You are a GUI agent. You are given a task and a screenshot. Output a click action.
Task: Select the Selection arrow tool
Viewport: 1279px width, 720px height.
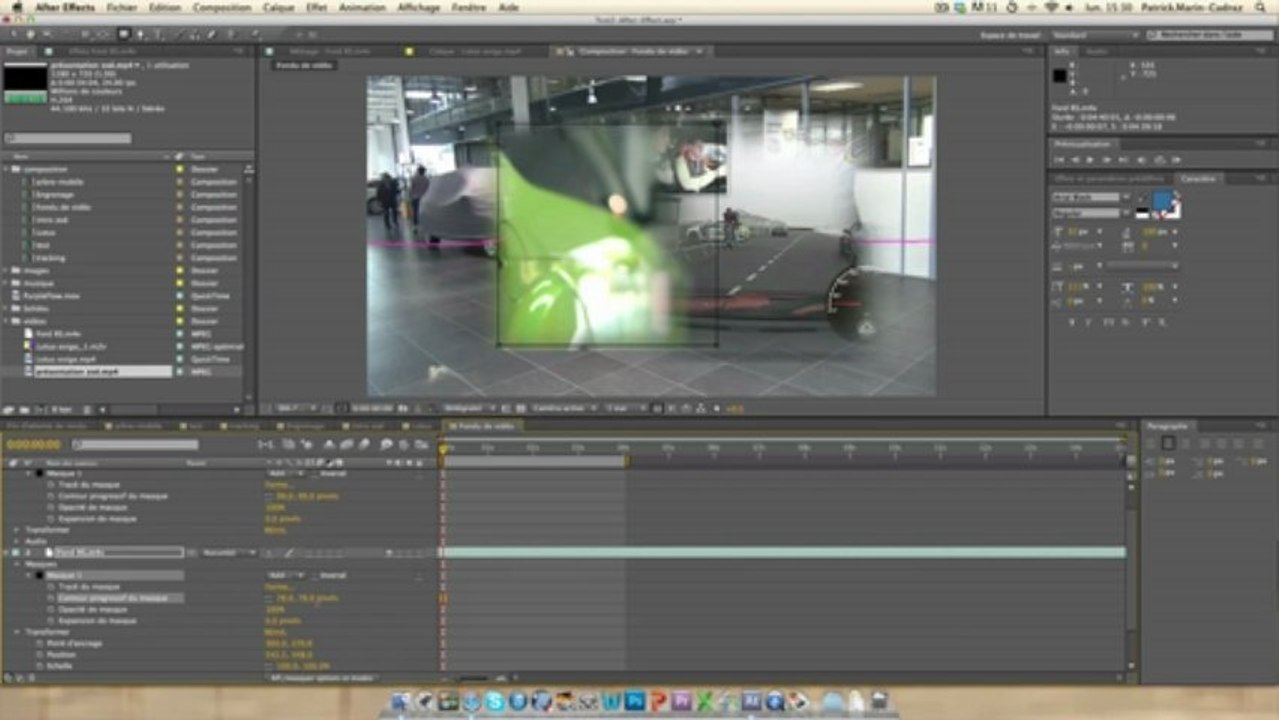[12, 34]
